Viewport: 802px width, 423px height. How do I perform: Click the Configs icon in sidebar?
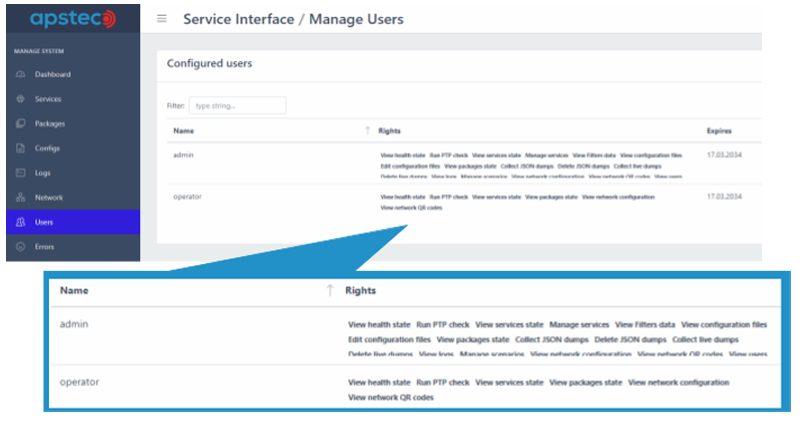tap(21, 148)
